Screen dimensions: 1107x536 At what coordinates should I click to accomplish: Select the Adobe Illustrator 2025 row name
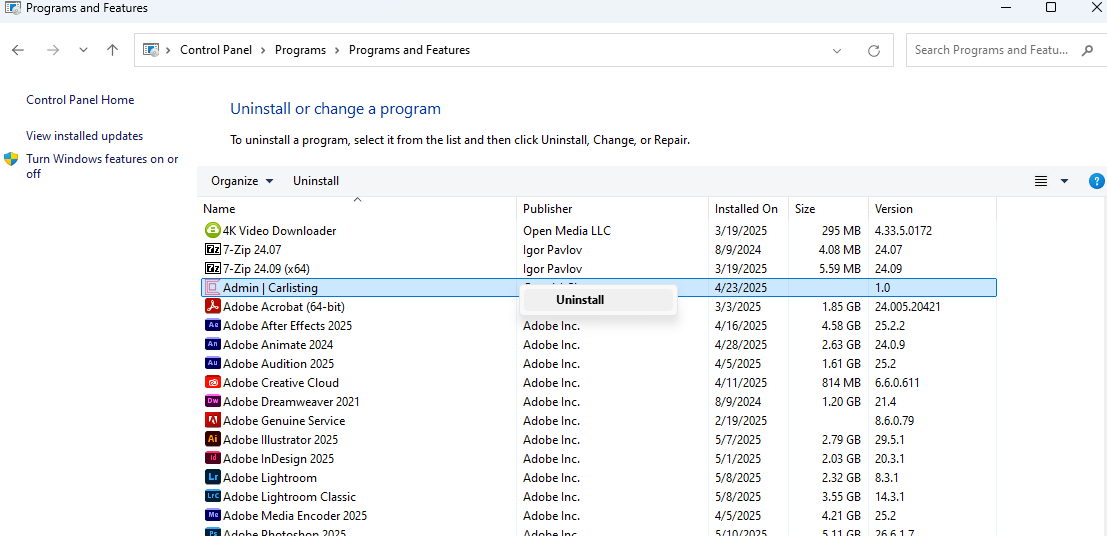[280, 439]
